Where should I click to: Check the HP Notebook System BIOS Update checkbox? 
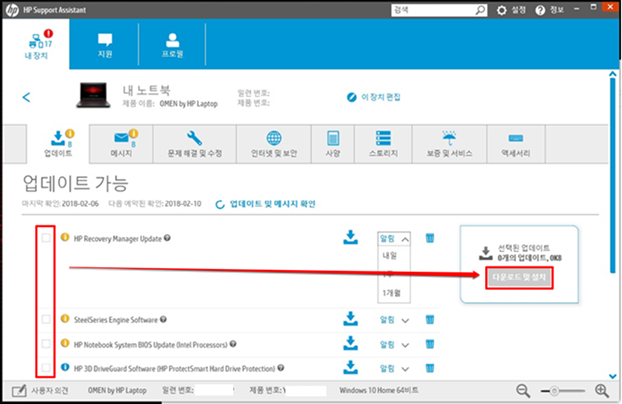[46, 344]
